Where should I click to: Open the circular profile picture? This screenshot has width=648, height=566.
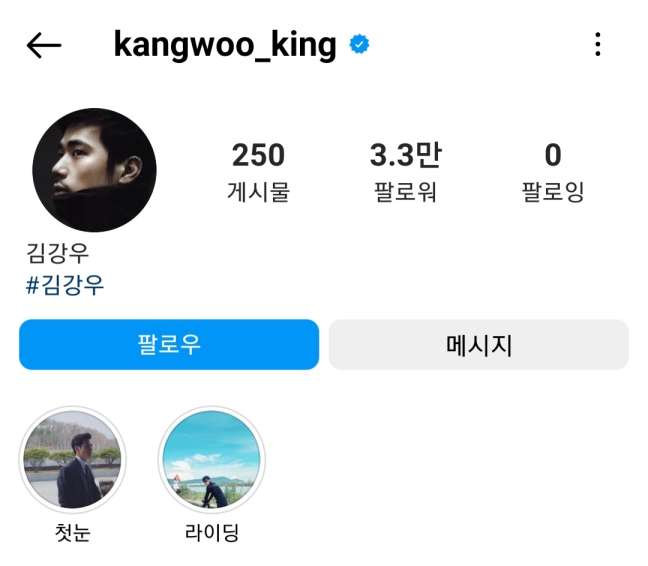click(95, 170)
